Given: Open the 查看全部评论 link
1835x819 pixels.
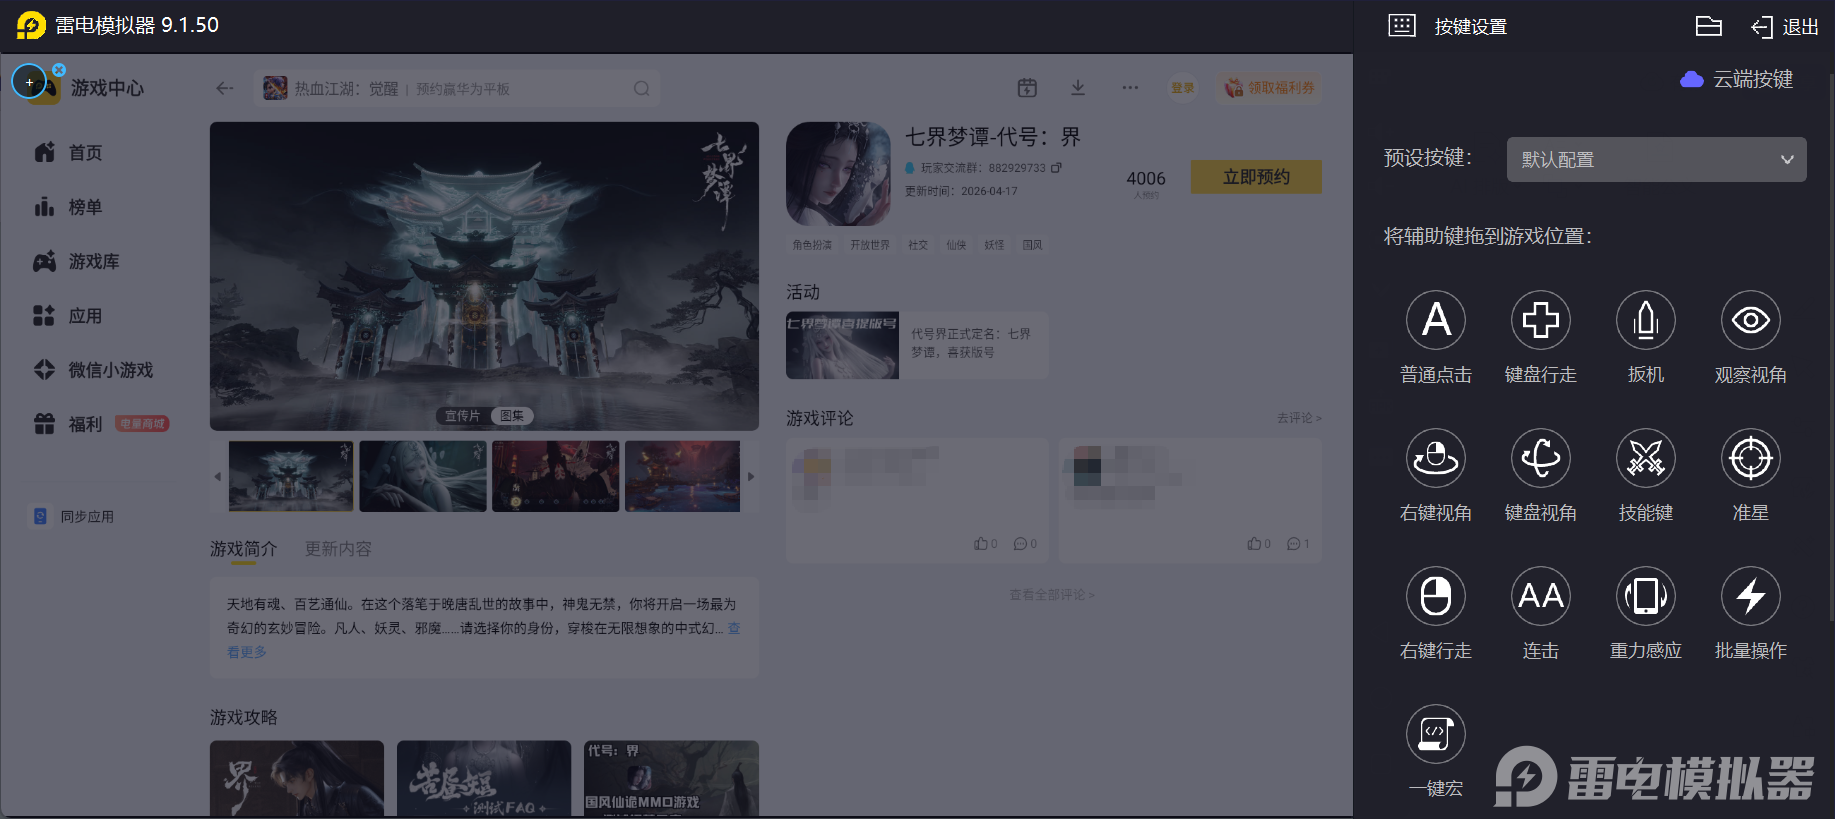Looking at the screenshot, I should click(1052, 595).
